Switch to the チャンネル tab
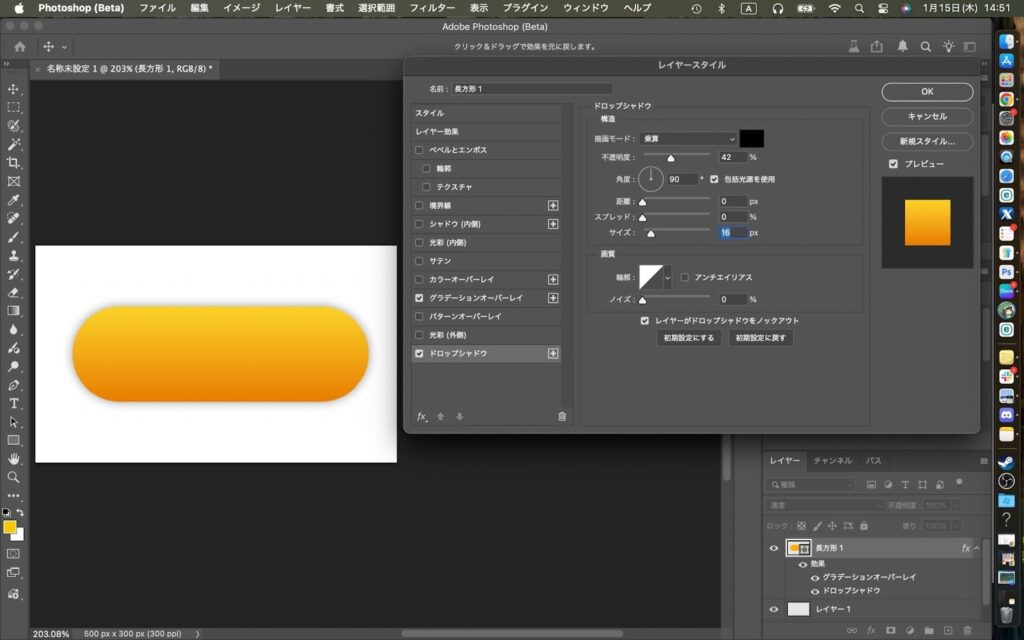 (832, 461)
